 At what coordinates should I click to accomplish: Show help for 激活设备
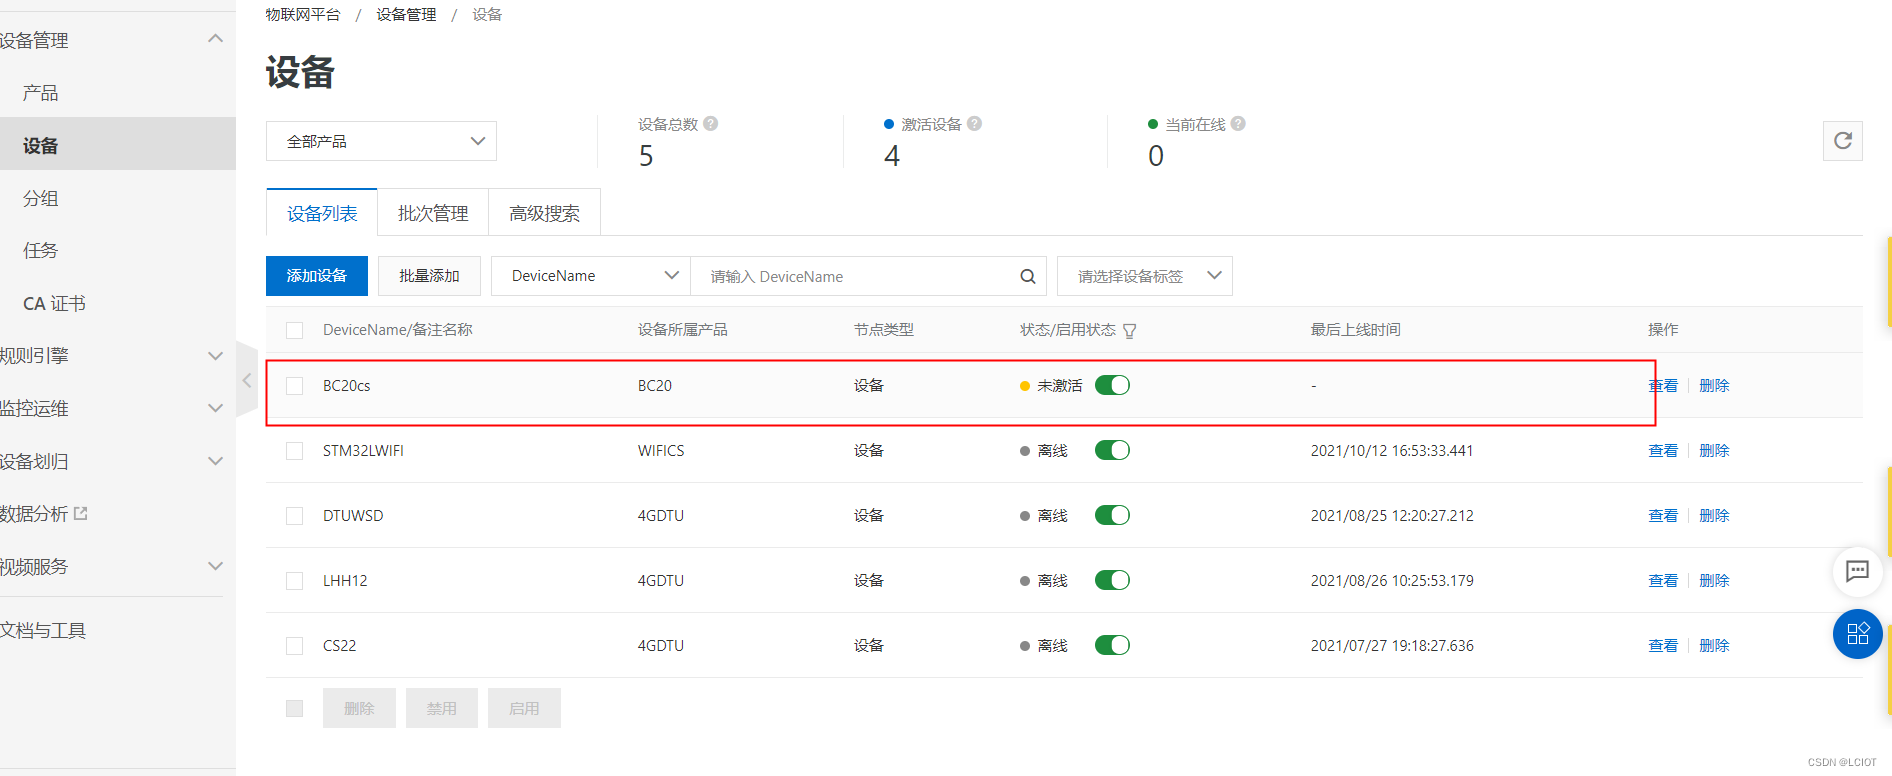pyautogui.click(x=974, y=124)
